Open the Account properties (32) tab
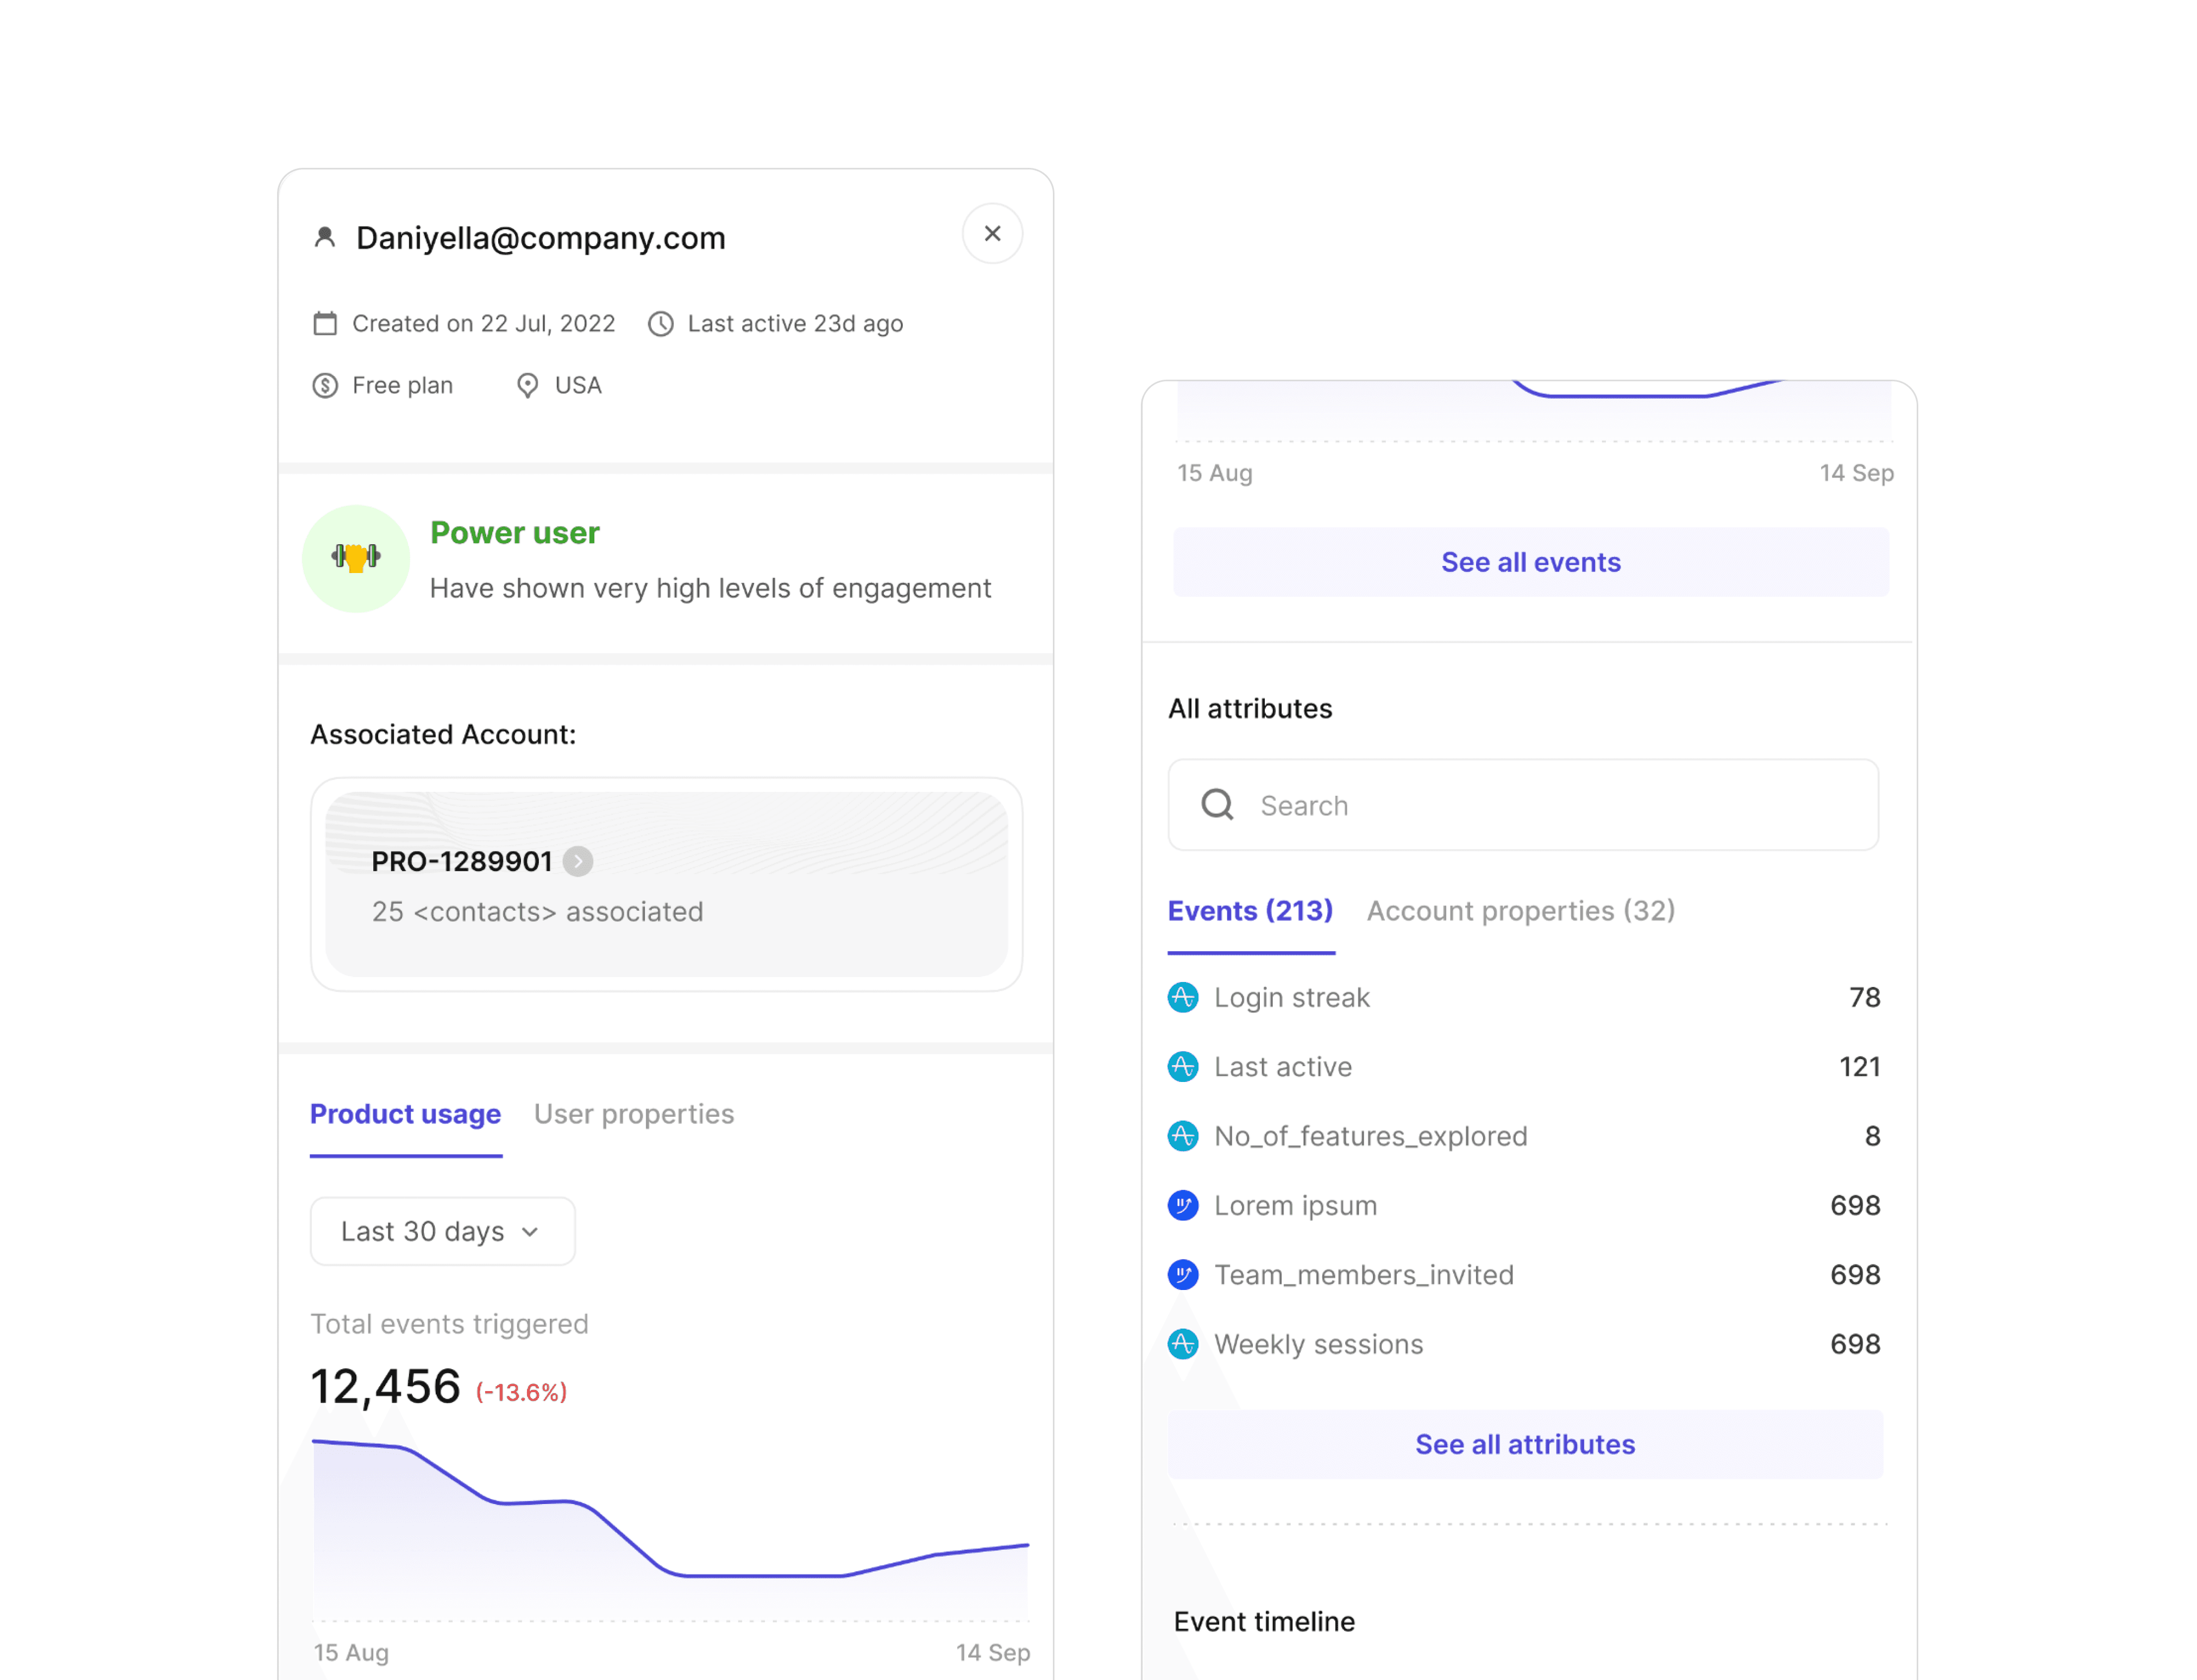Image resolution: width=2197 pixels, height=1680 pixels. (1519, 910)
